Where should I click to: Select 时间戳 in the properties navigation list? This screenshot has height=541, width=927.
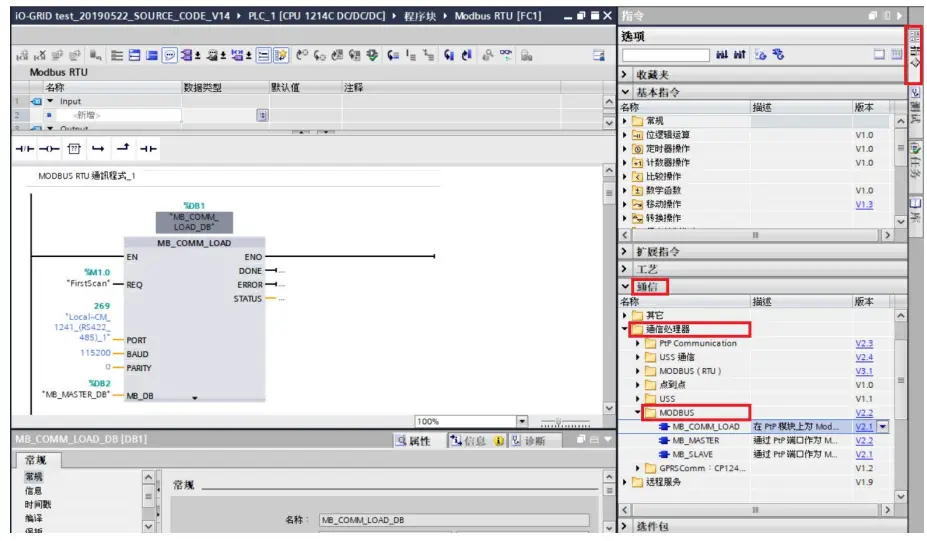point(38,504)
